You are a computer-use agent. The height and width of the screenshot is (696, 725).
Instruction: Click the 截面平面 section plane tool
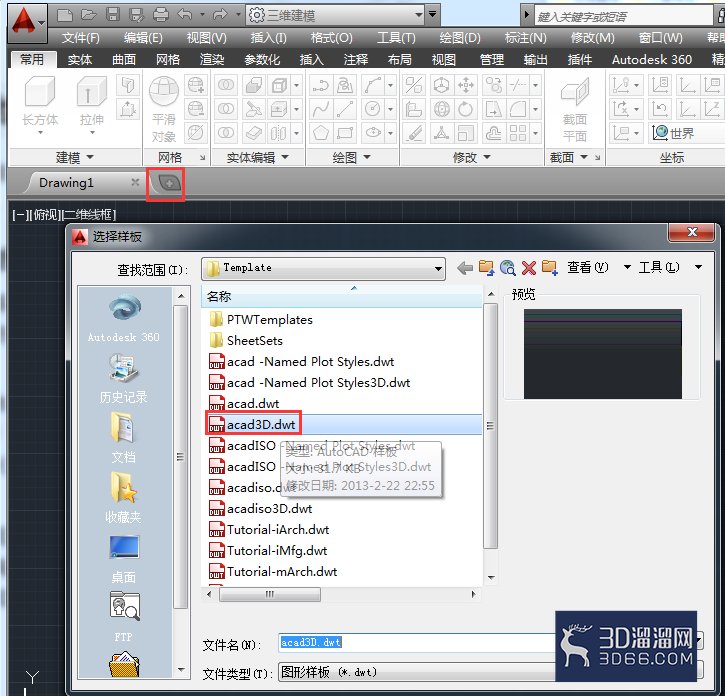tap(574, 108)
